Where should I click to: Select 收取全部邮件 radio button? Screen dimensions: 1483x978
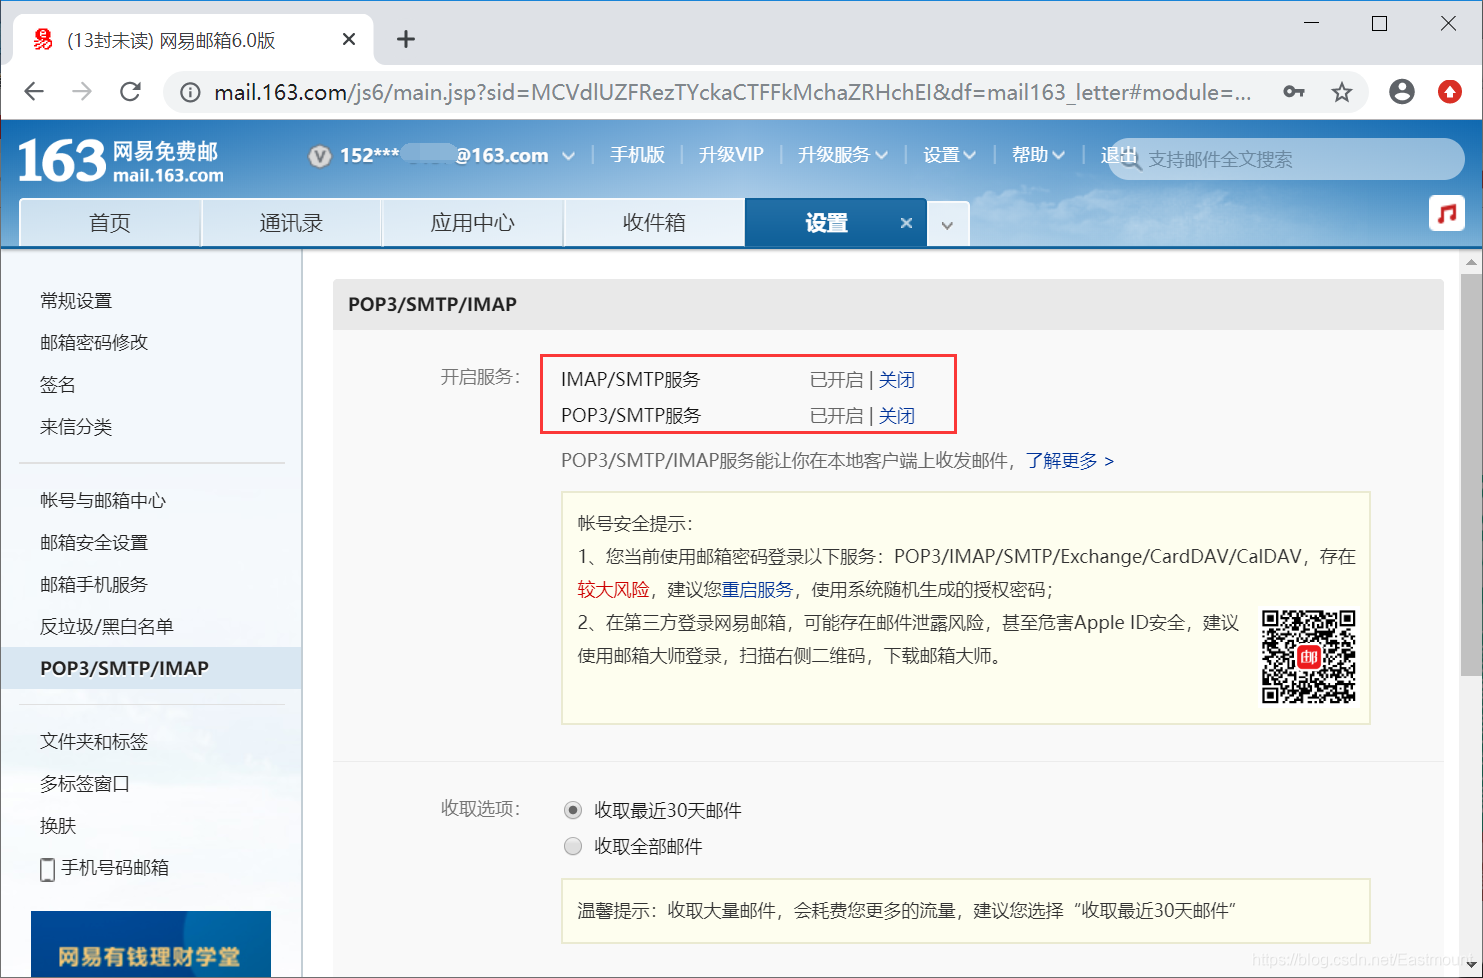pyautogui.click(x=573, y=846)
